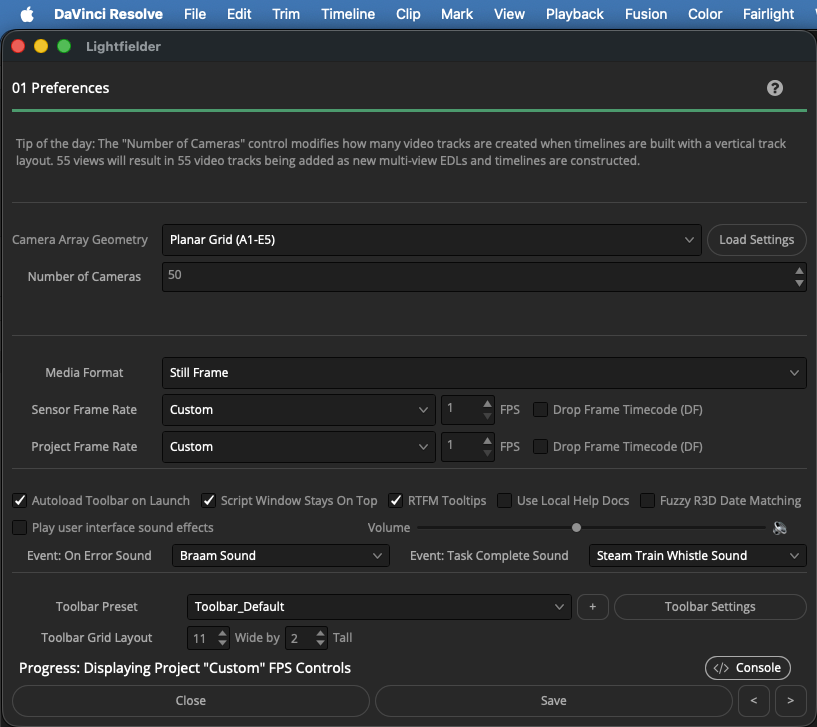Enable Use Local Help Docs checkbox
Viewport: 817px width, 727px height.
[504, 501]
